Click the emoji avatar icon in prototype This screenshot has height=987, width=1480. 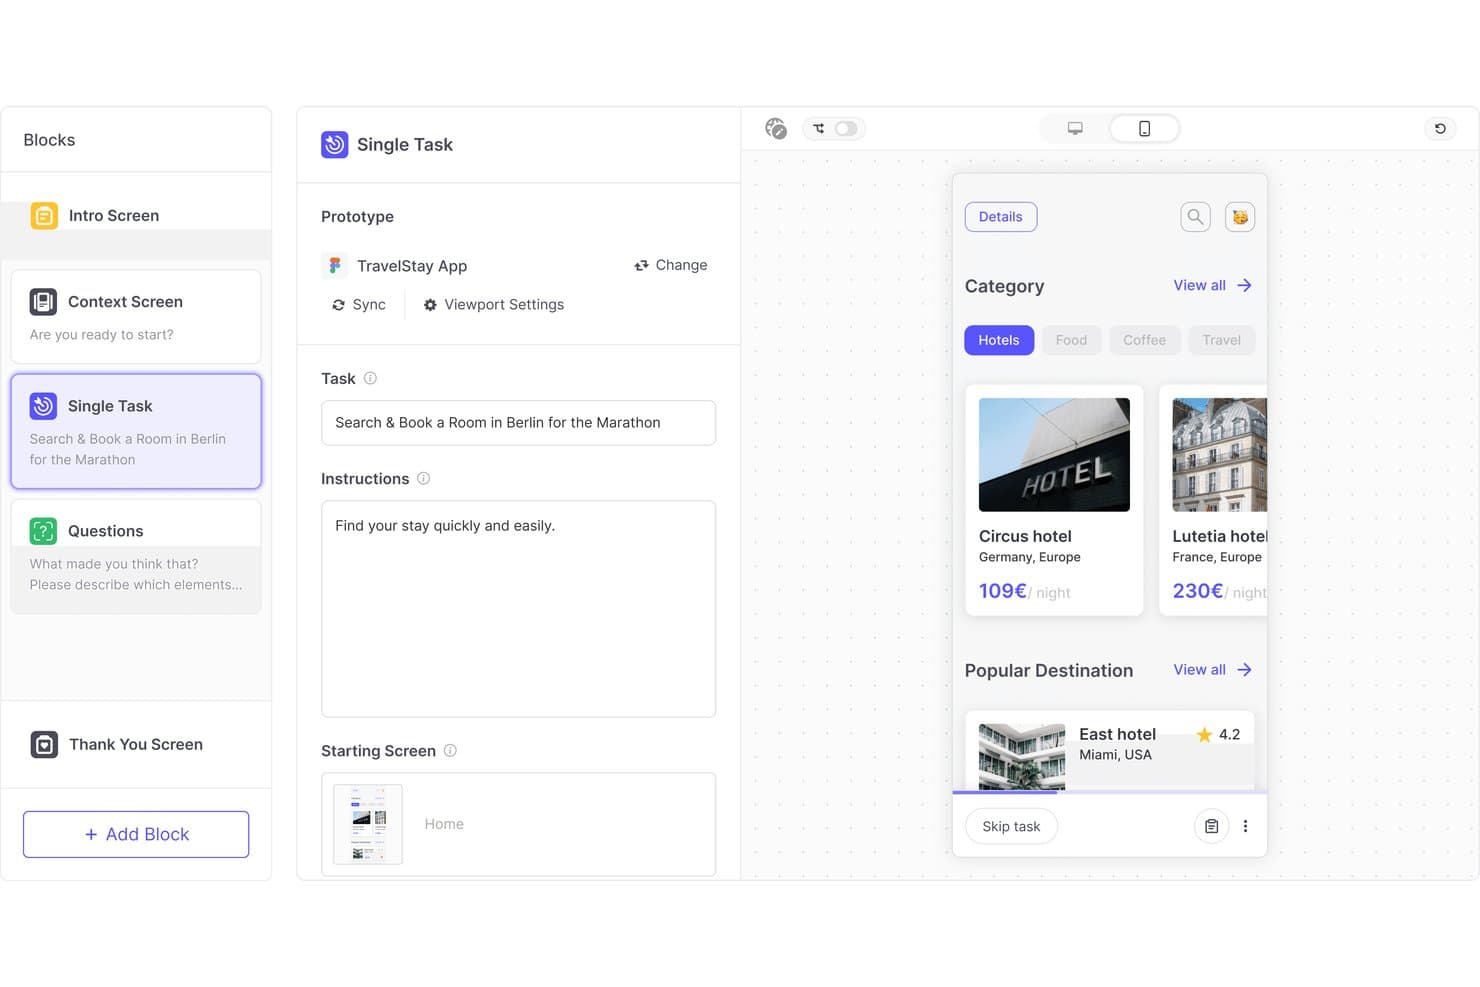pos(1240,217)
